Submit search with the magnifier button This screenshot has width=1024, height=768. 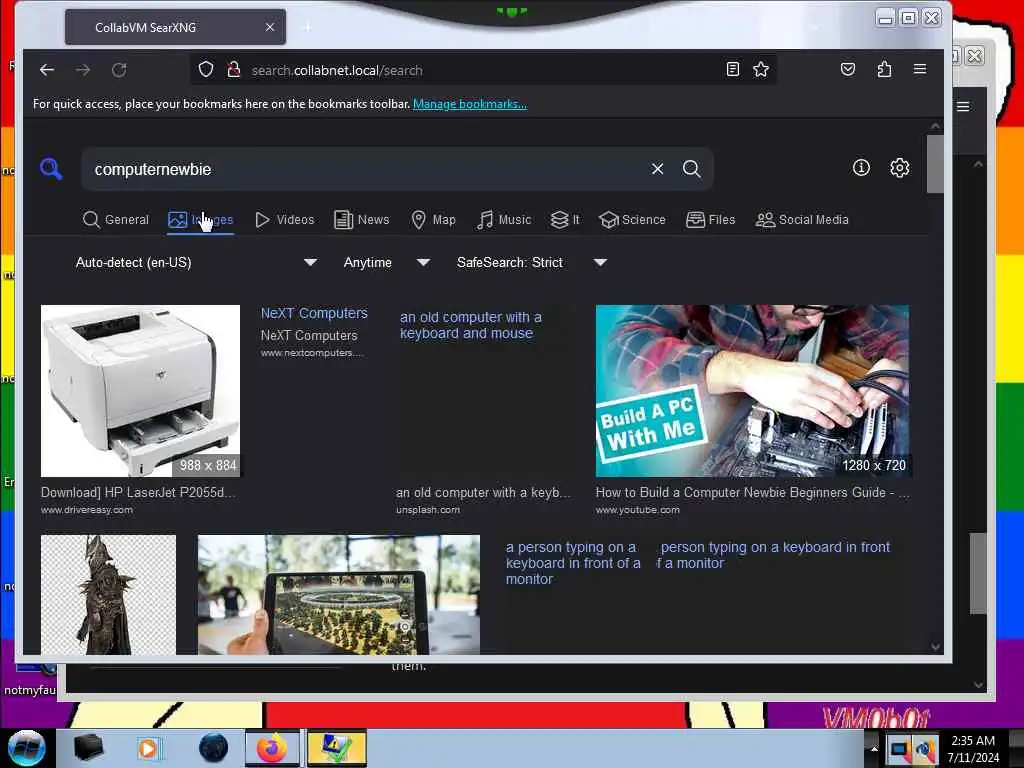pyautogui.click(x=692, y=169)
